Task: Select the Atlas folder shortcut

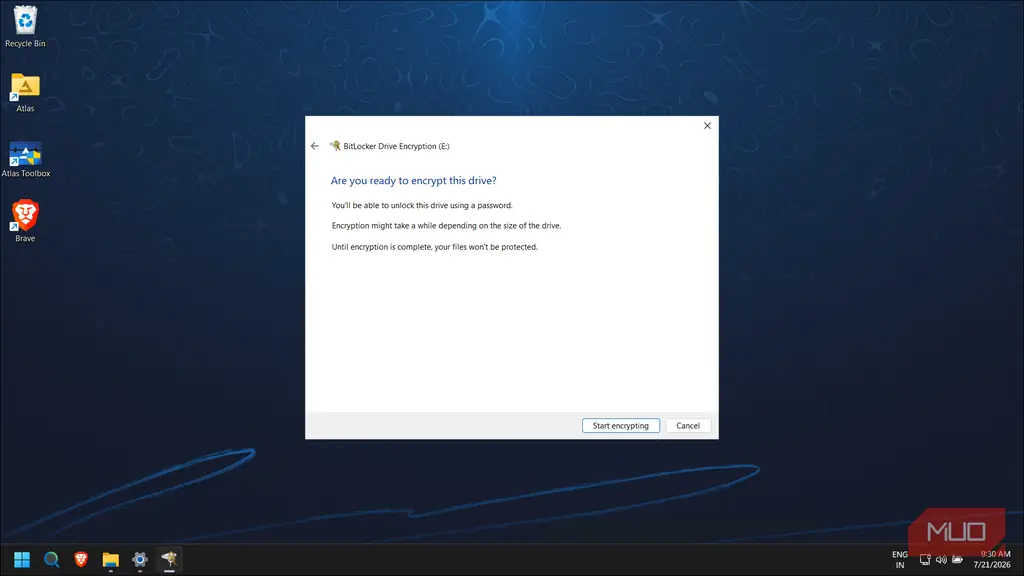Action: pyautogui.click(x=25, y=93)
